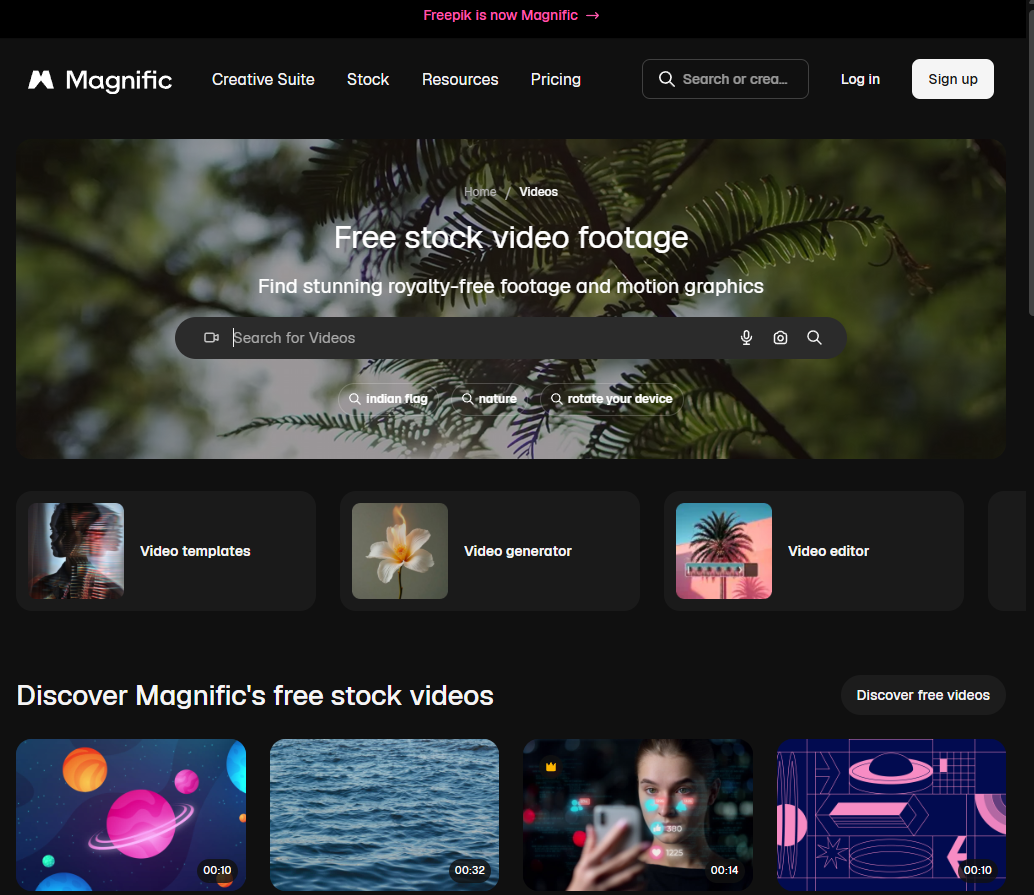This screenshot has height=895, width=1034.
Task: Click the video camera icon in search bar
Action: (212, 338)
